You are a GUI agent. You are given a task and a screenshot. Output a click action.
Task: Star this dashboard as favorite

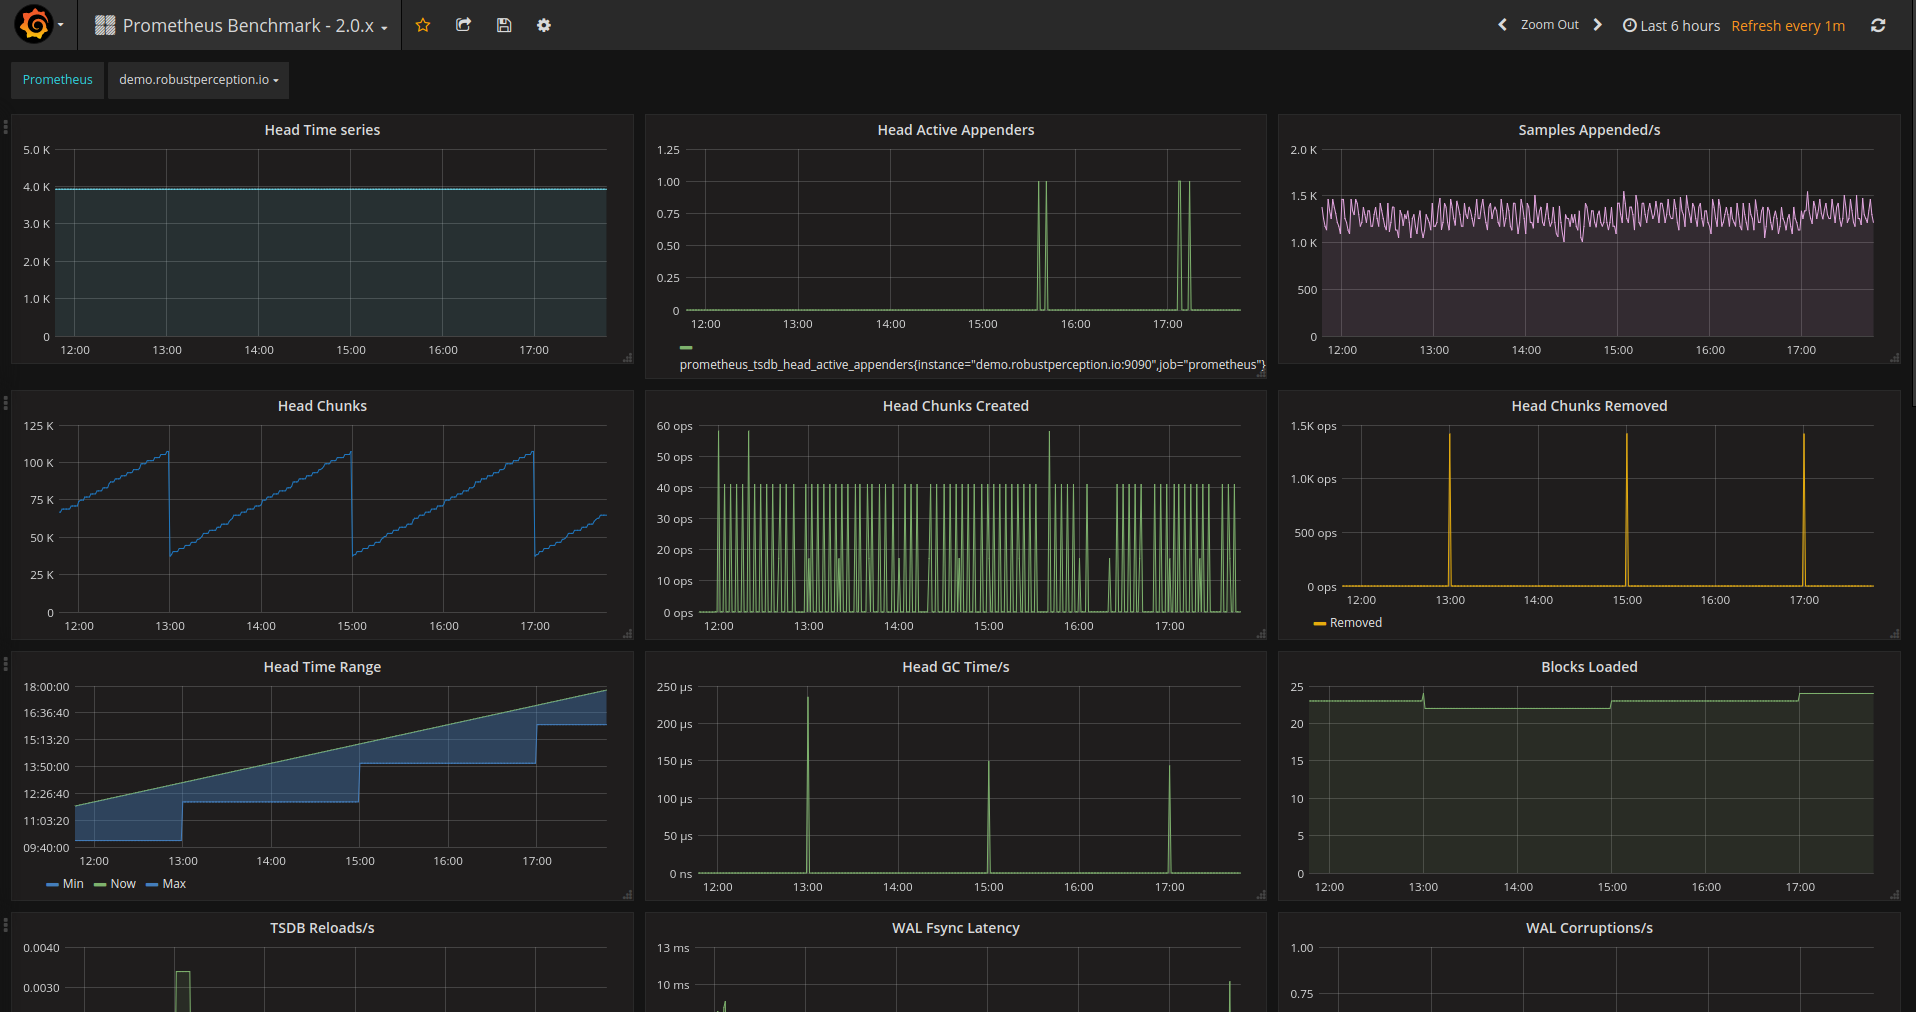(423, 25)
